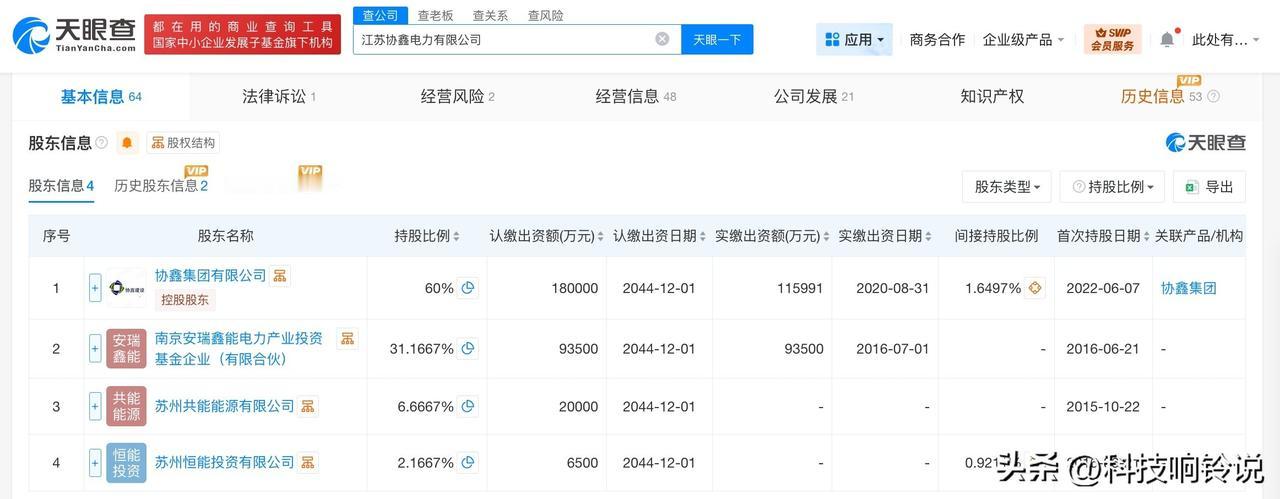Click help icon next to 历史信息 tab
Screen dimensions: 1280x499
pyautogui.click(x=1213, y=97)
